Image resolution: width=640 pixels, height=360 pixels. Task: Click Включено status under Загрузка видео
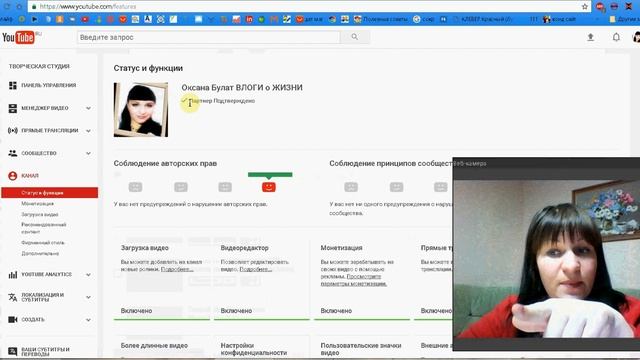tap(136, 311)
